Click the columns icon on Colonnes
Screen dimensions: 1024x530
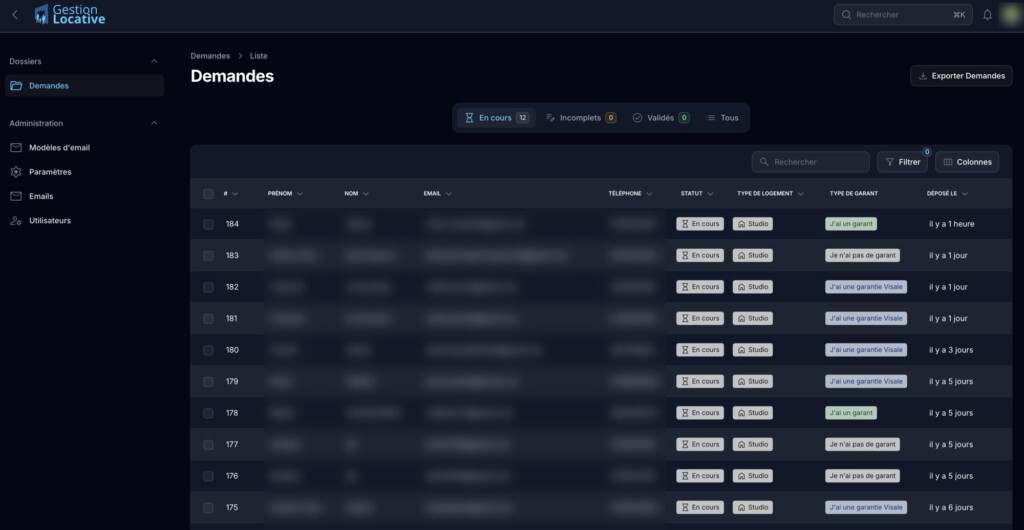(948, 162)
